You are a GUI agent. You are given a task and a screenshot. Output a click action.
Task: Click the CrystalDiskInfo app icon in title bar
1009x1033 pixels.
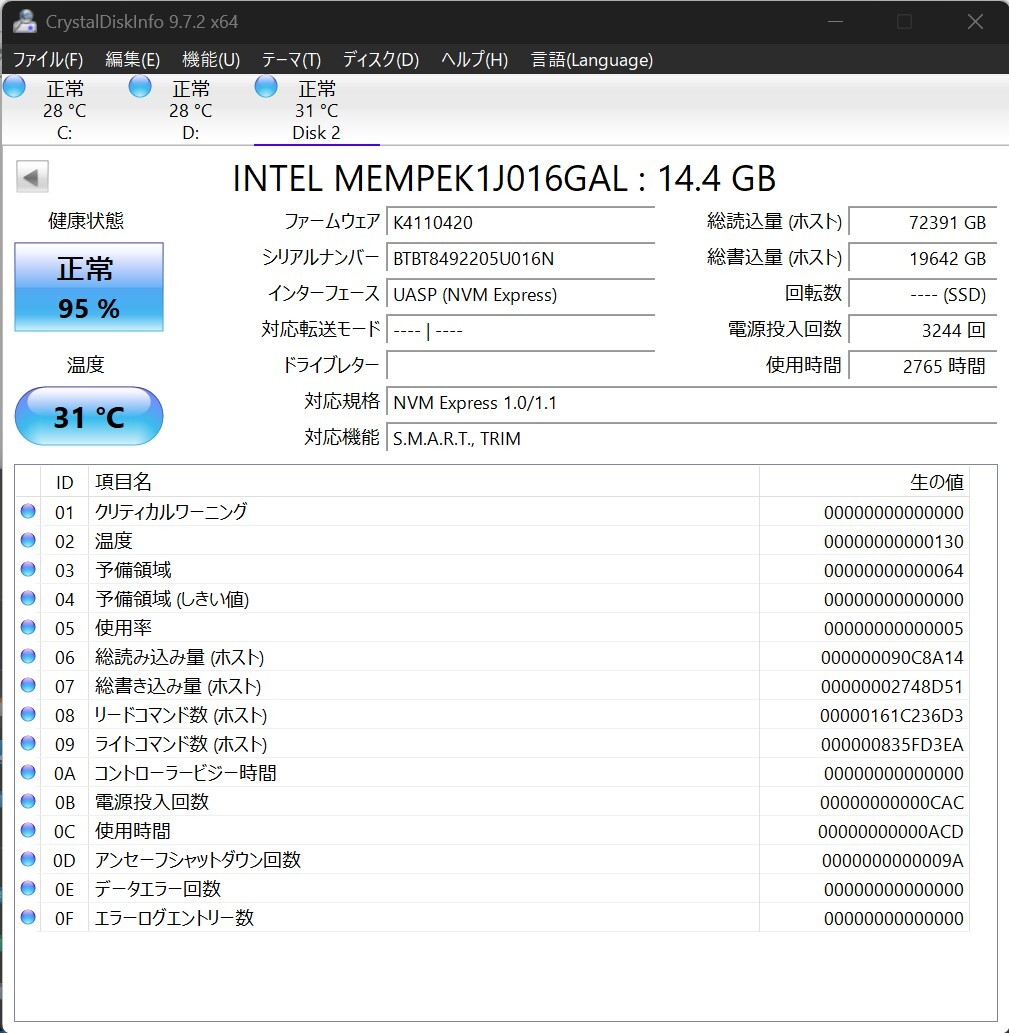[25, 21]
